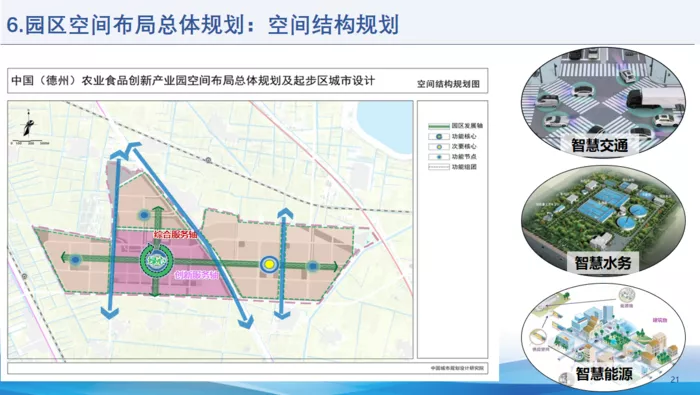Click the 空间结构规划图 caption text
The image size is (700, 395).
pos(448,84)
